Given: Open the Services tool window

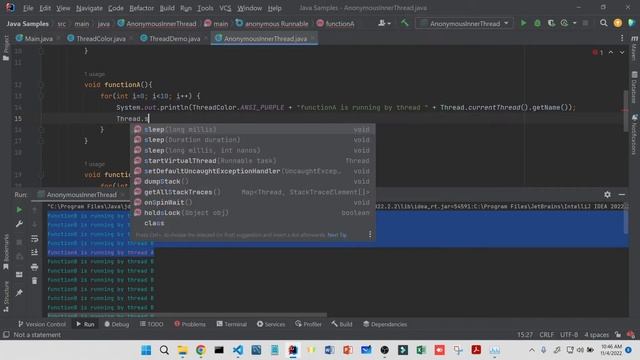Looking at the screenshot, I should [x=271, y=324].
